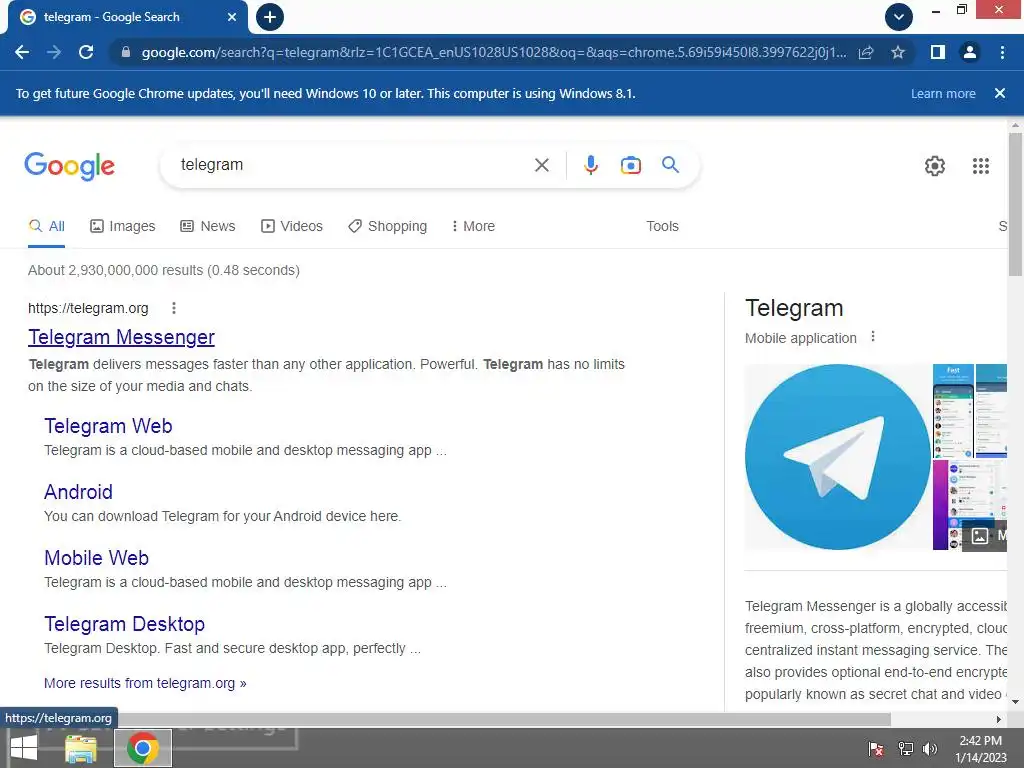
Task: Open the Windows Start button
Action: click(24, 748)
